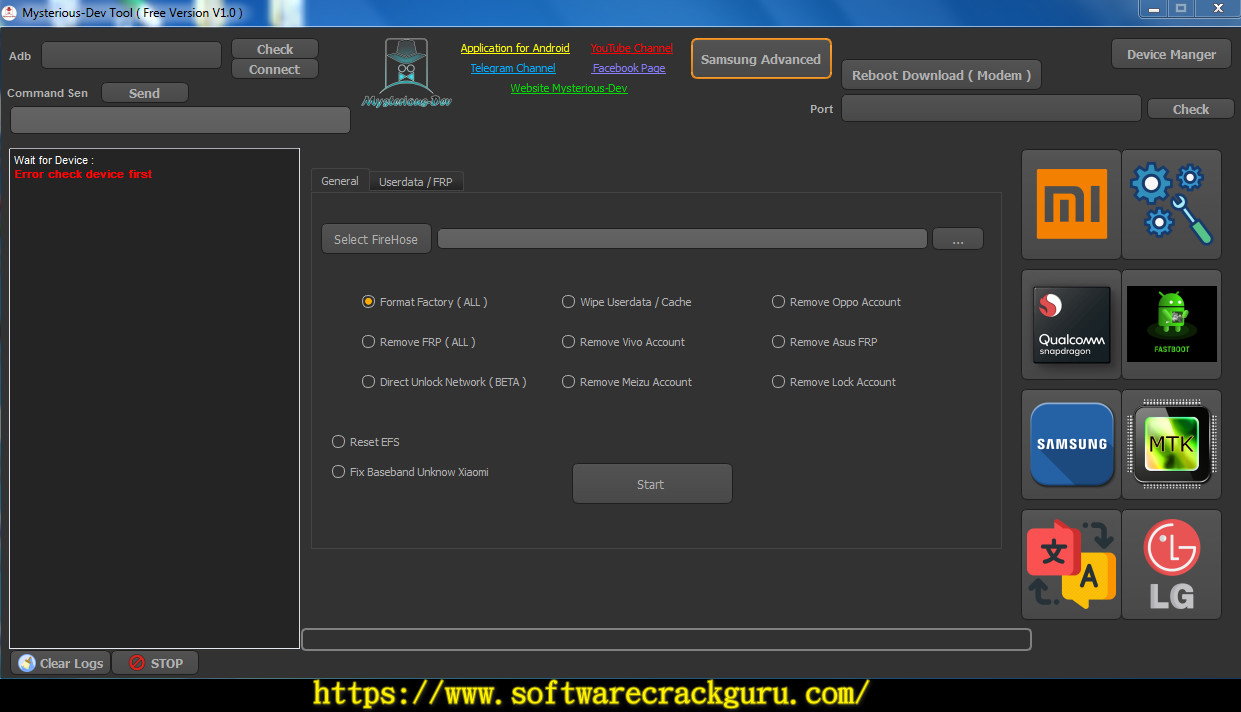Click the bottom progress bar

click(666, 639)
